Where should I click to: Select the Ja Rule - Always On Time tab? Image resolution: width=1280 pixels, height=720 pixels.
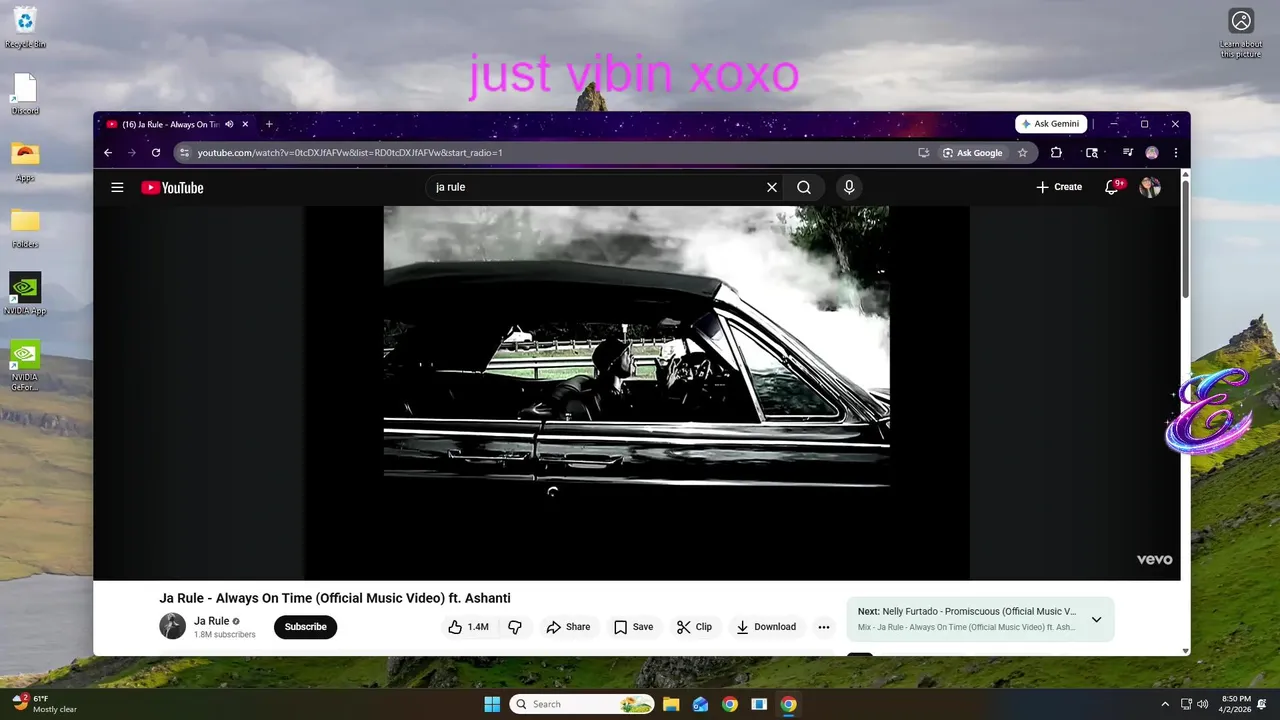coord(169,124)
